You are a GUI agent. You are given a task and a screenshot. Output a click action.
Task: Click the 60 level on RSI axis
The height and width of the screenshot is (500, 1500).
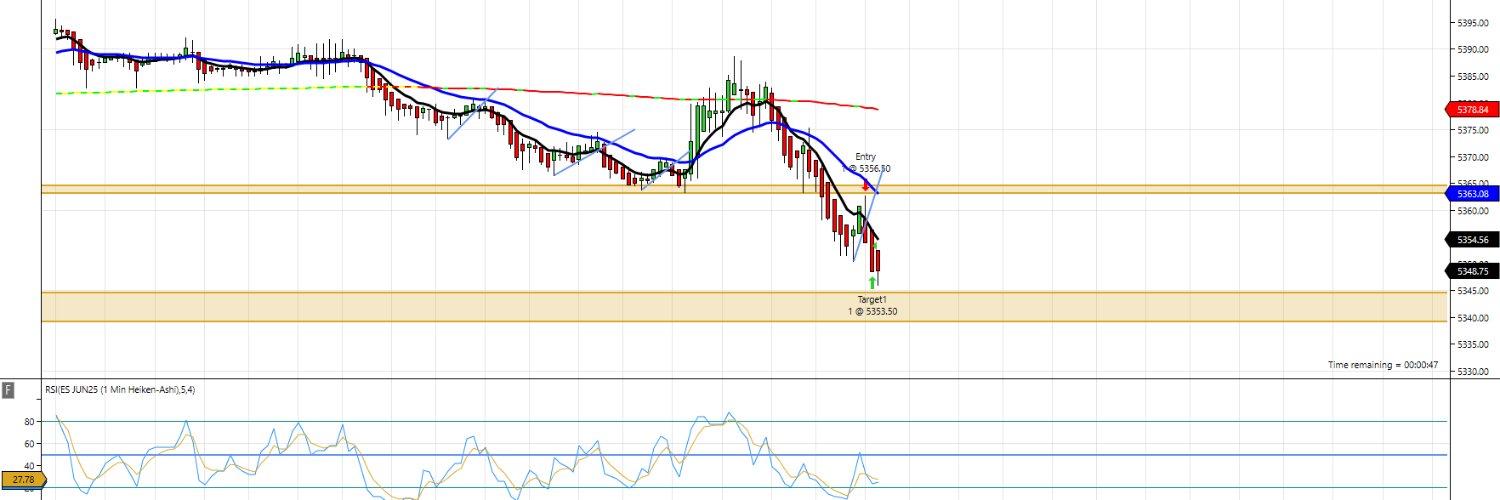pos(30,443)
